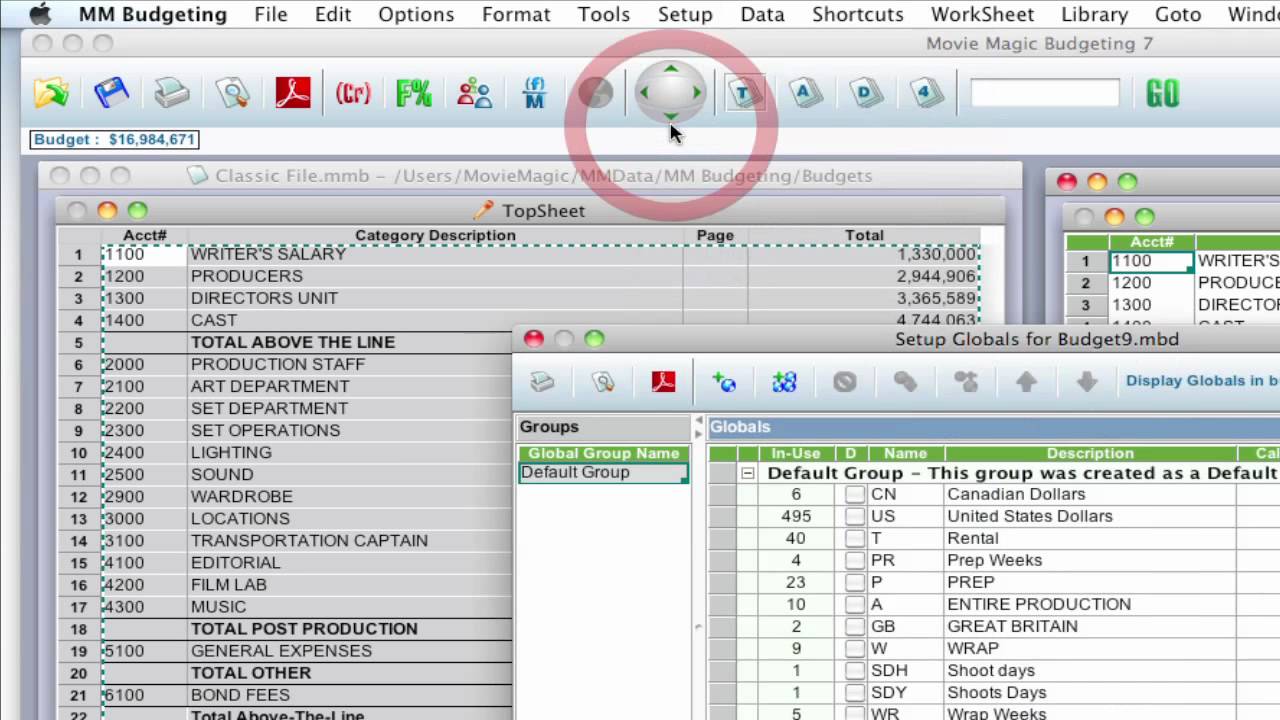Tick the D checkbox for Canadian Dollars
The width and height of the screenshot is (1280, 720).
(x=854, y=494)
